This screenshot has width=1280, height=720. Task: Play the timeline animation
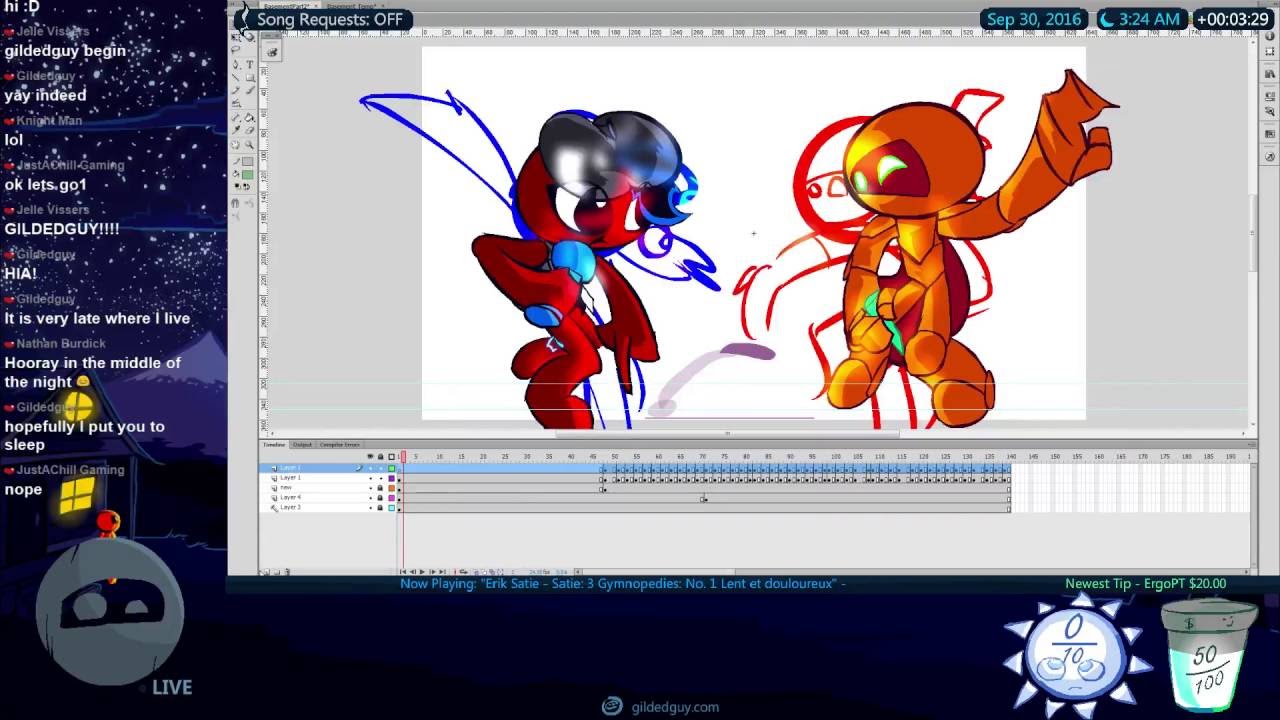point(422,572)
